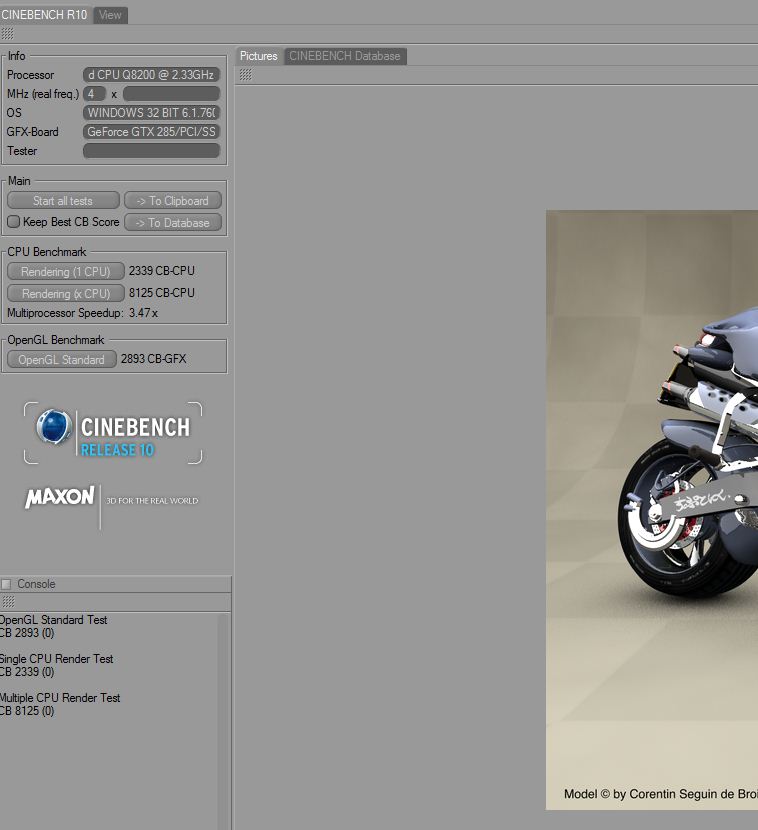Click the Multiprocessor Speedup 3.47 x value
This screenshot has width=758, height=830.
coord(143,313)
